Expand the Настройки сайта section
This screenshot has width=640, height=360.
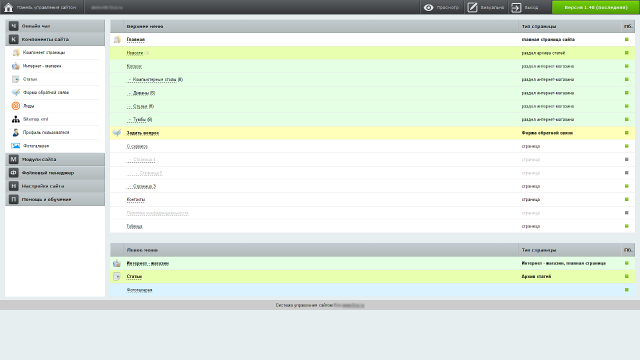(x=55, y=186)
